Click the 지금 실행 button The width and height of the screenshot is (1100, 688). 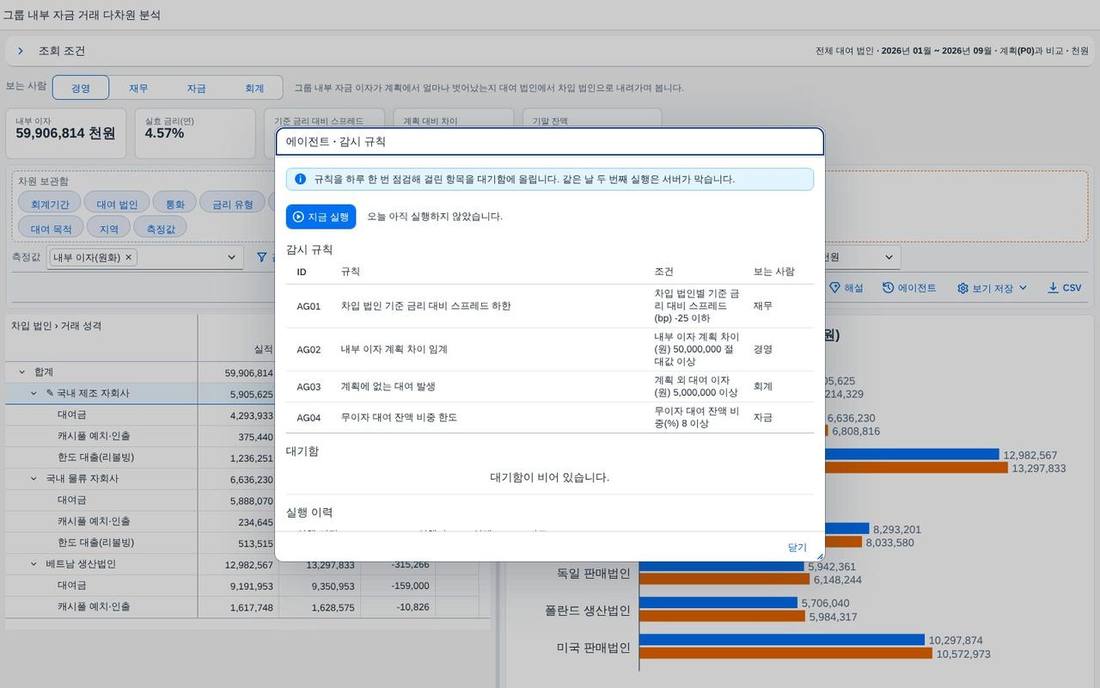[321, 217]
